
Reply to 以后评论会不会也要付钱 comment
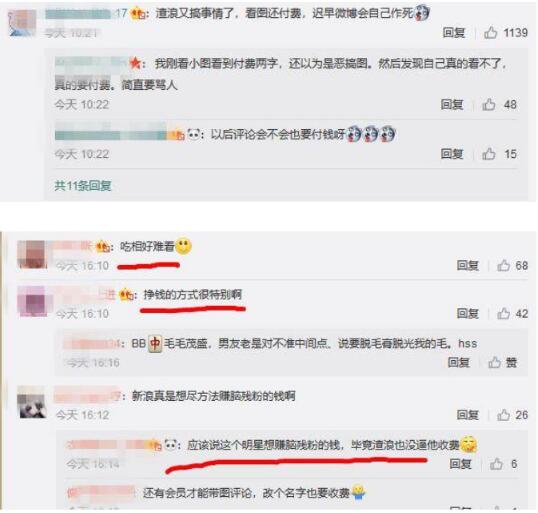point(452,154)
